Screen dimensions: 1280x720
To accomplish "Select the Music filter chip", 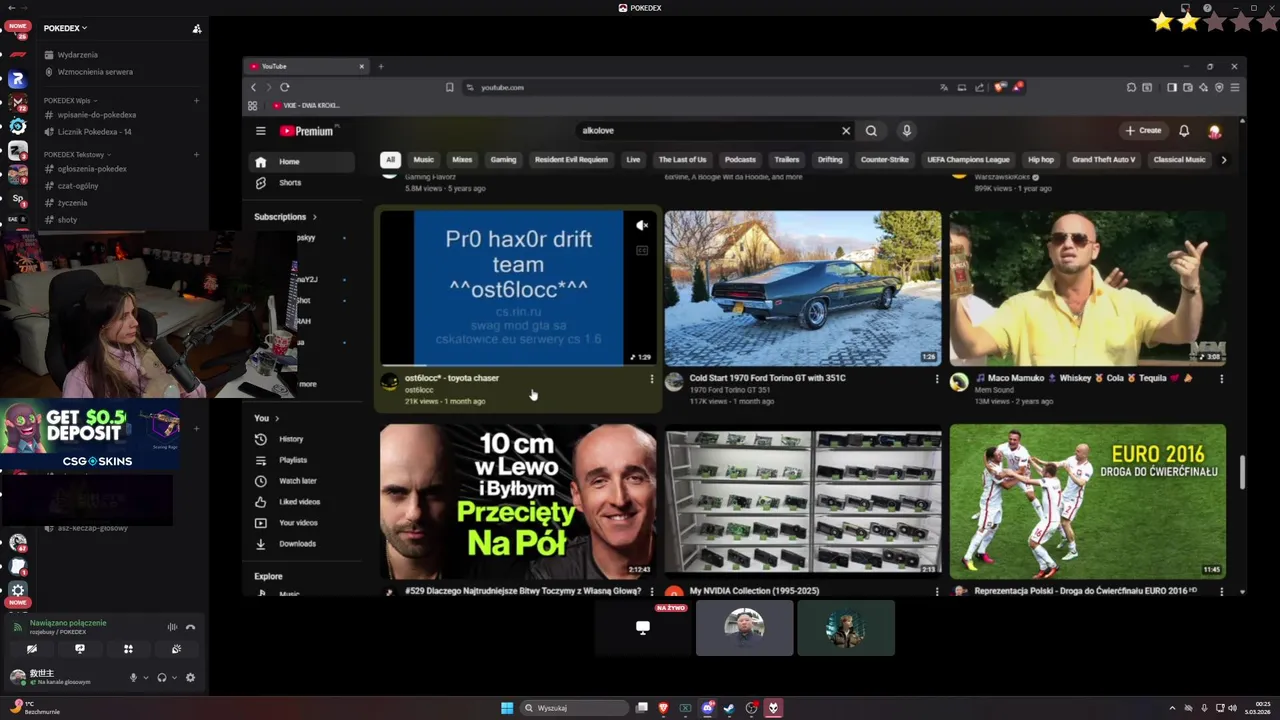I will [x=424, y=160].
